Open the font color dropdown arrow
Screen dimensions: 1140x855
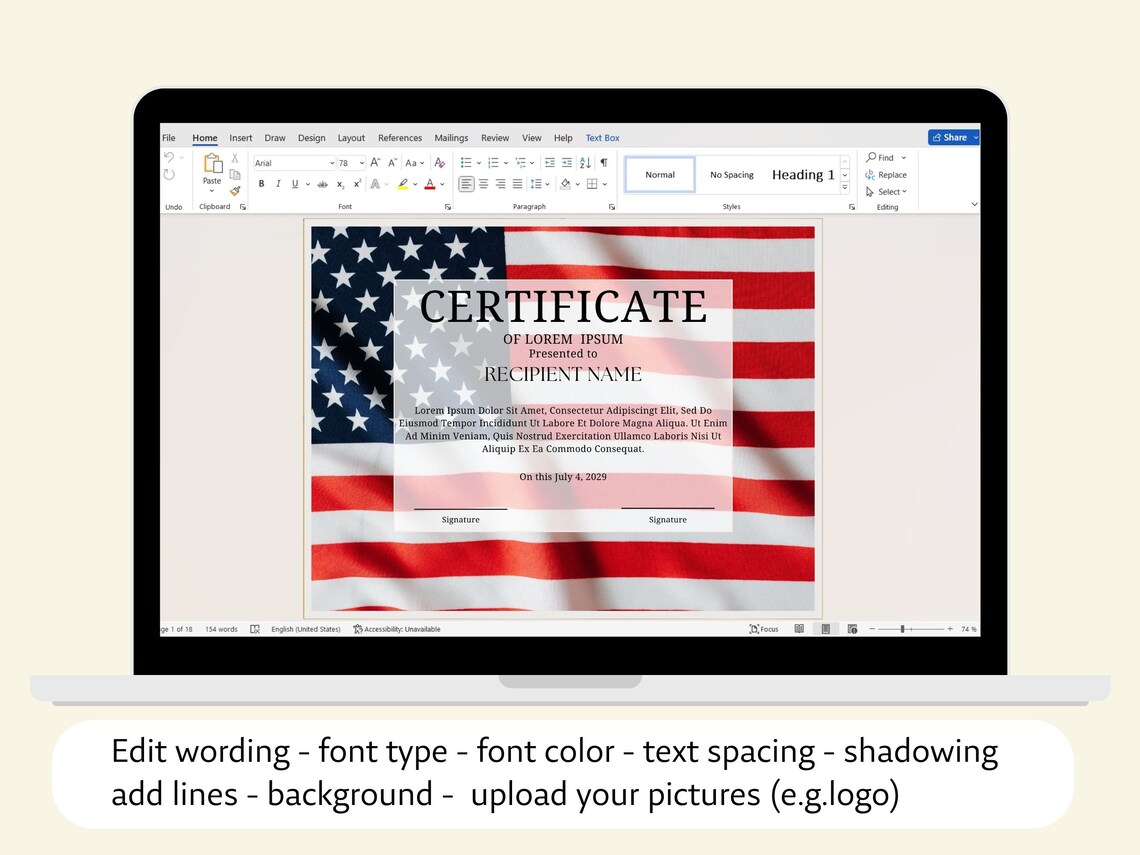click(x=441, y=184)
